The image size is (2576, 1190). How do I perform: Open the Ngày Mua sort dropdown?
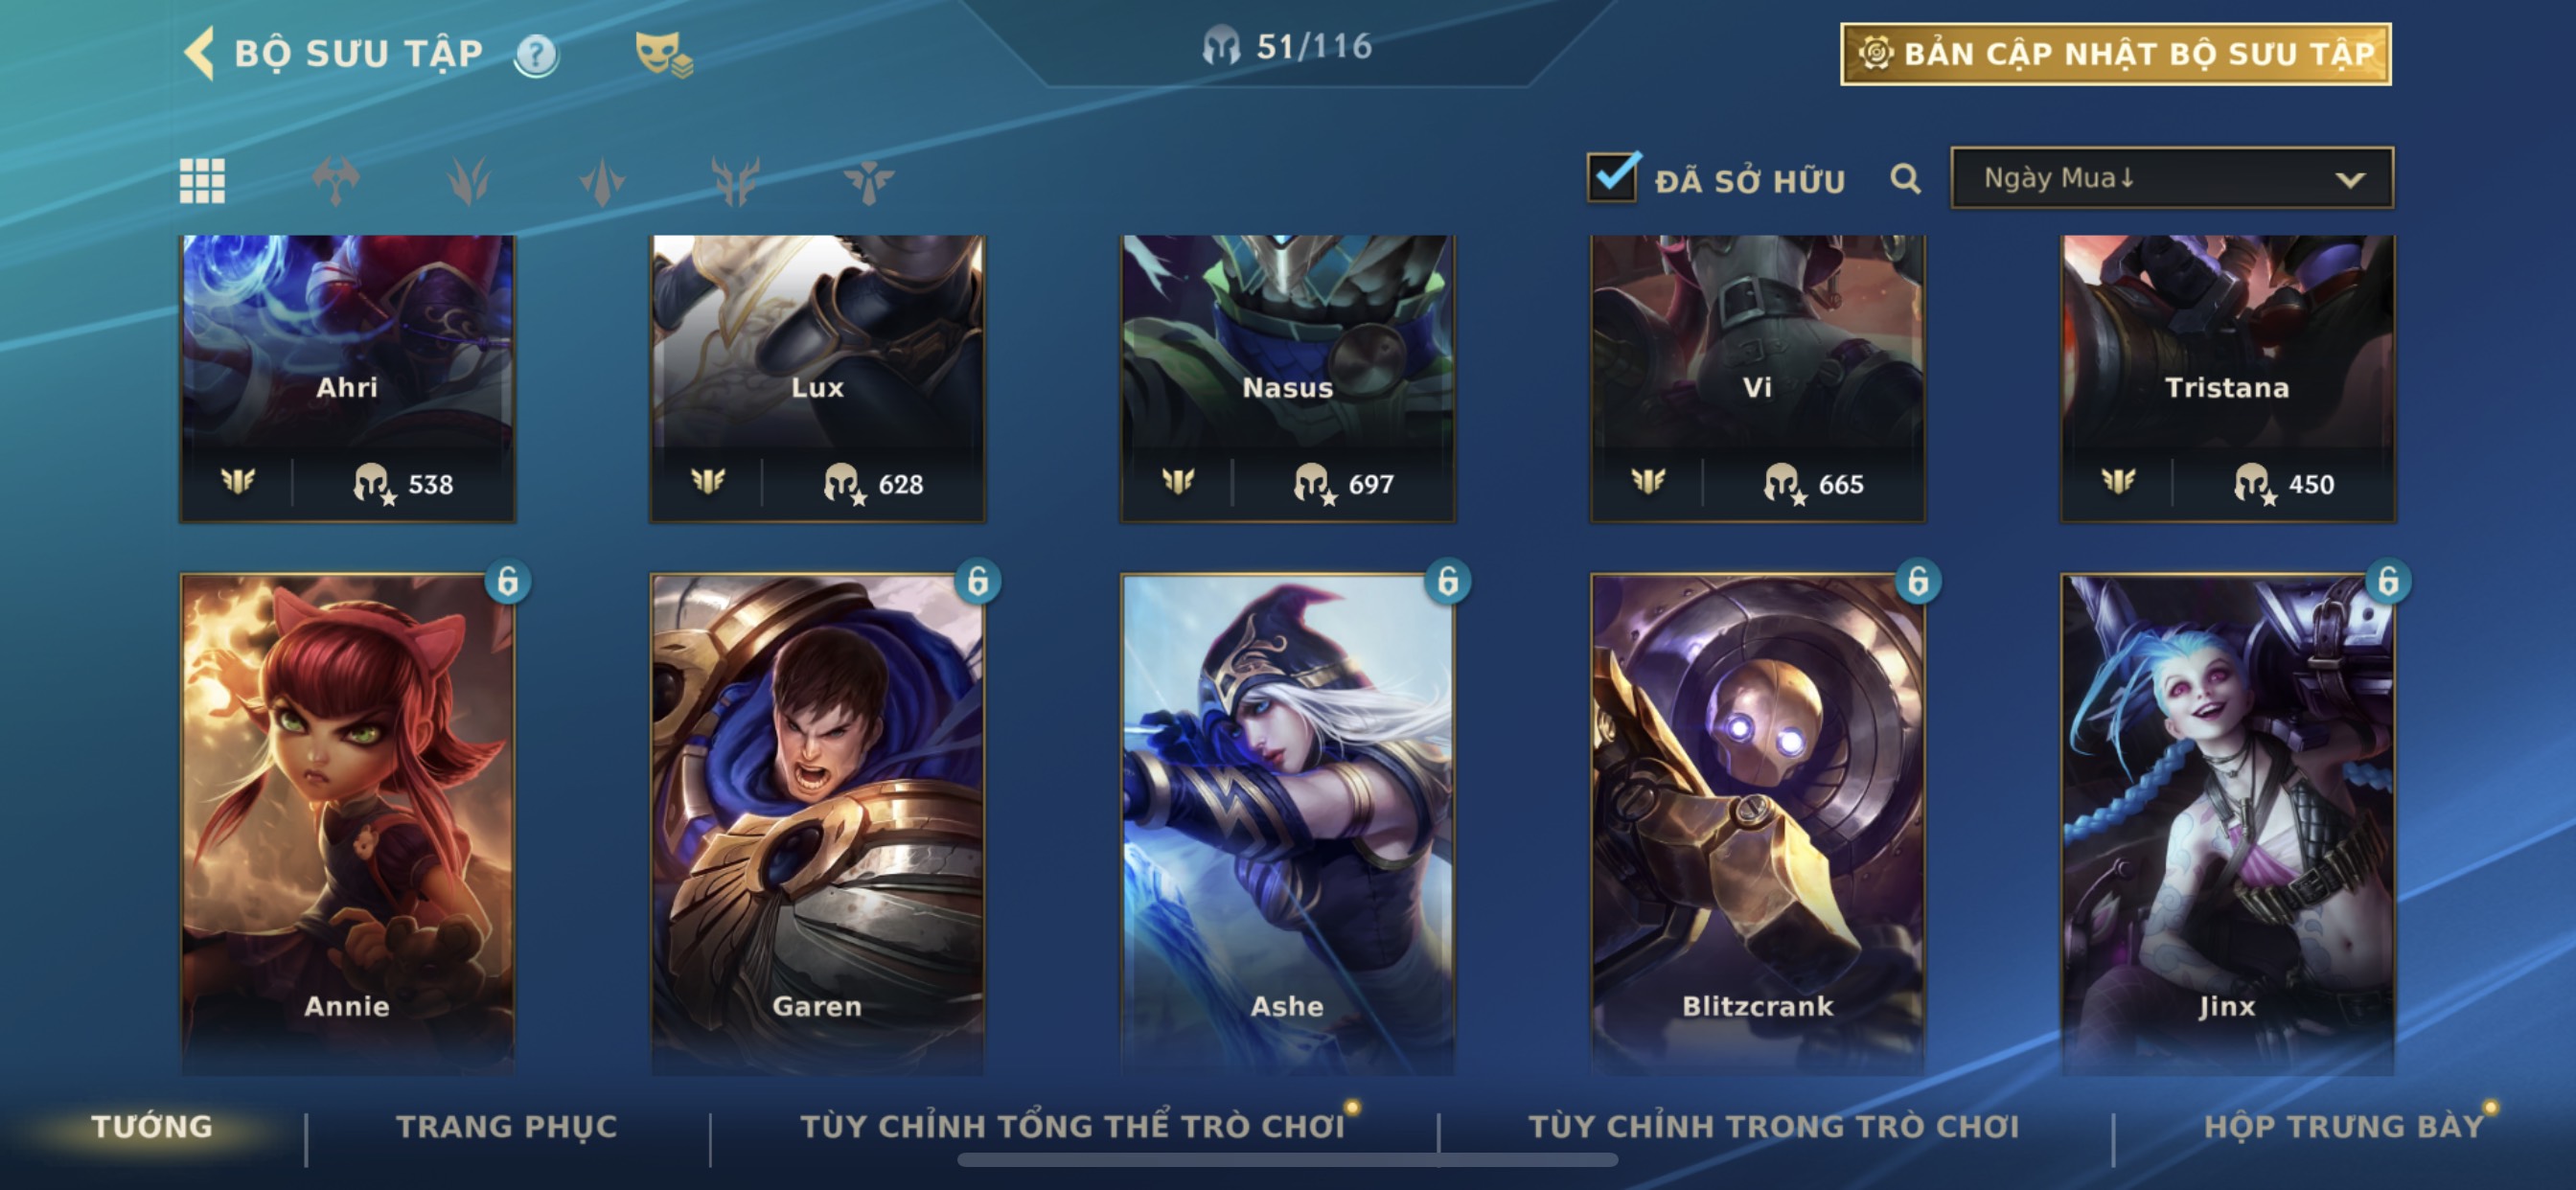(x=2171, y=178)
